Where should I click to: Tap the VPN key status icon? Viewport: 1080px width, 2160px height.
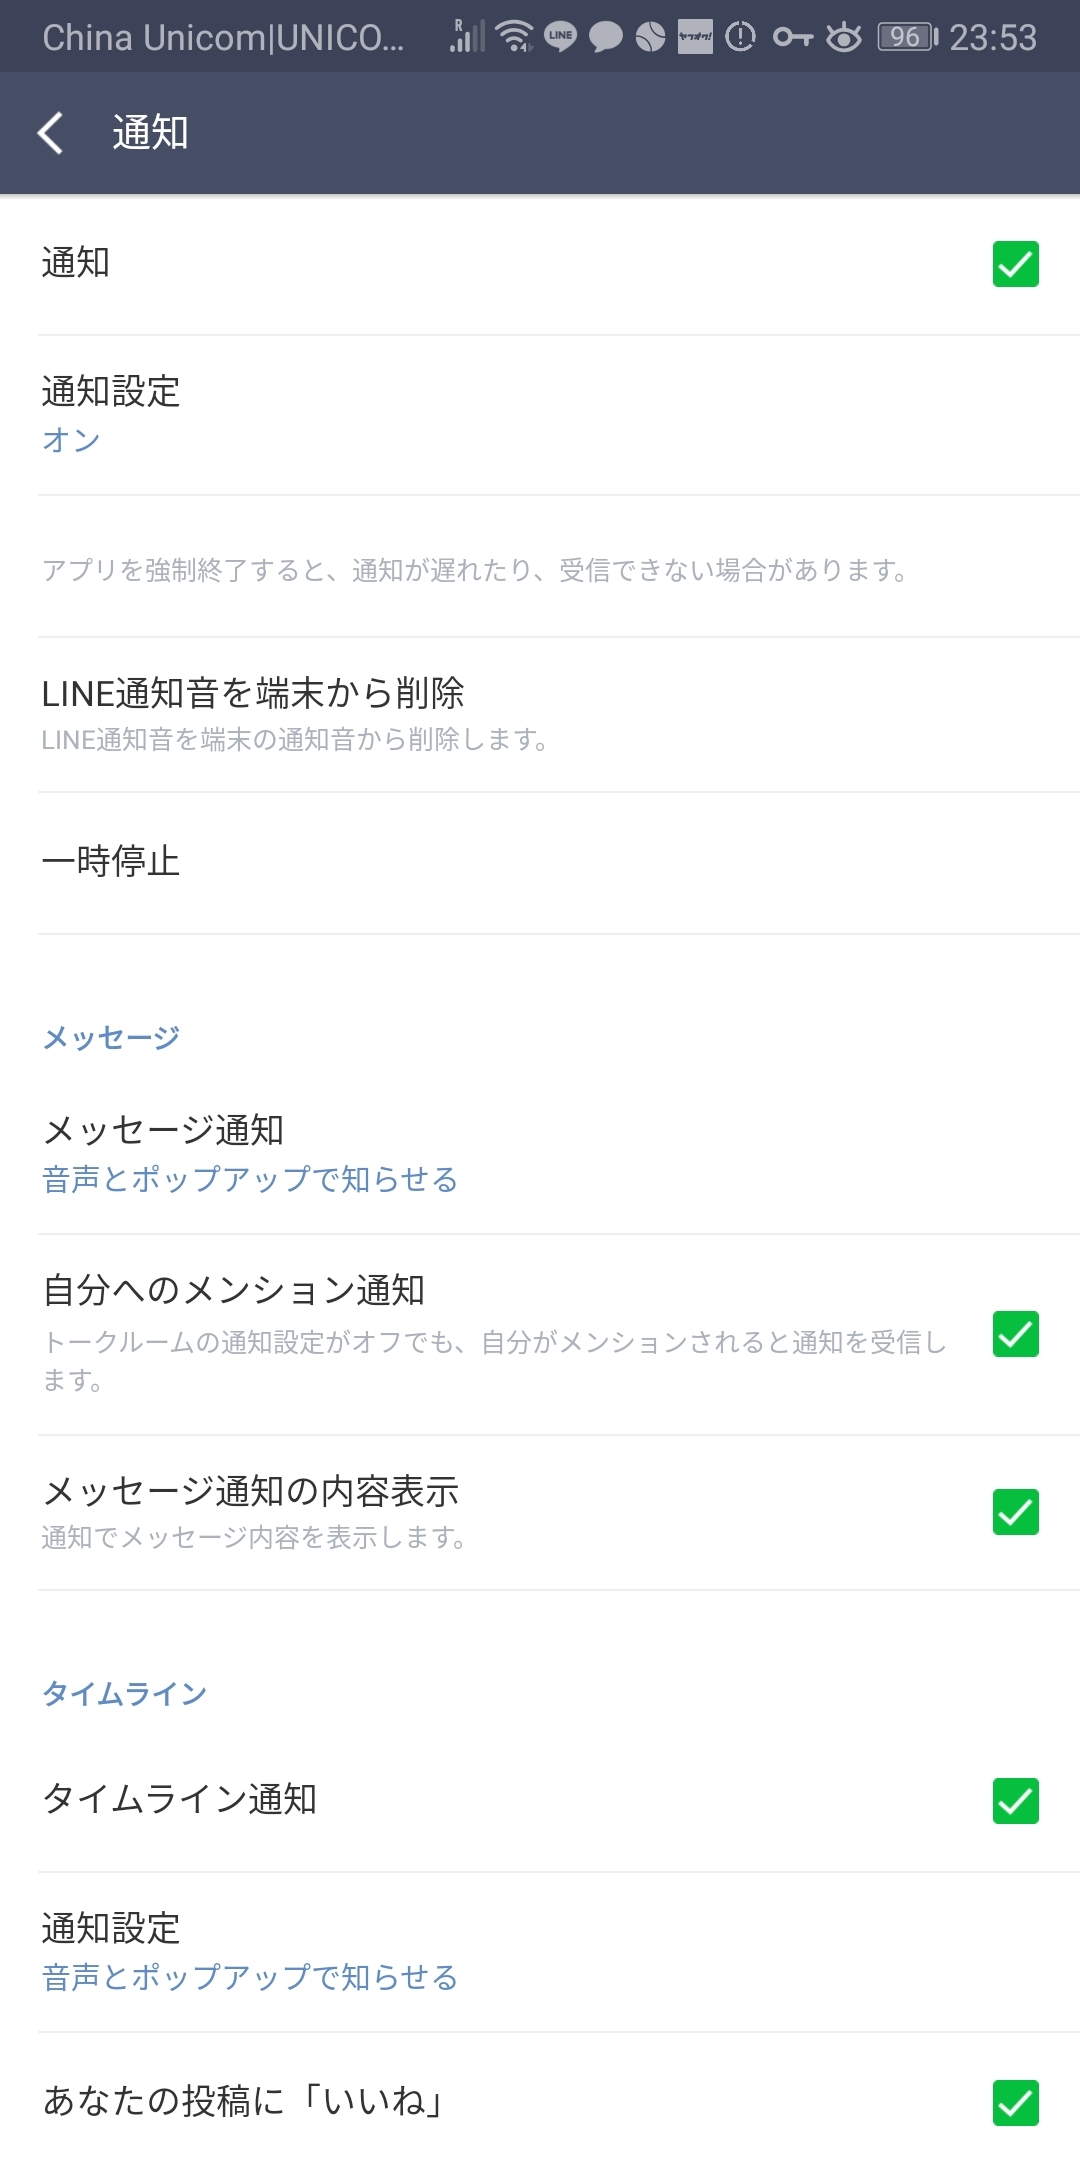[792, 37]
